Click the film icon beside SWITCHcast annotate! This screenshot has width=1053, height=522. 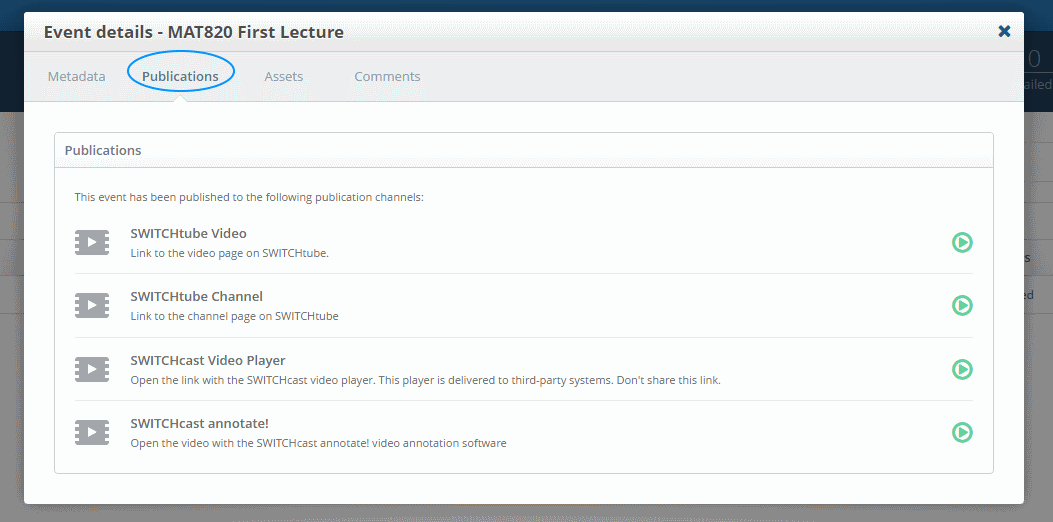92,432
